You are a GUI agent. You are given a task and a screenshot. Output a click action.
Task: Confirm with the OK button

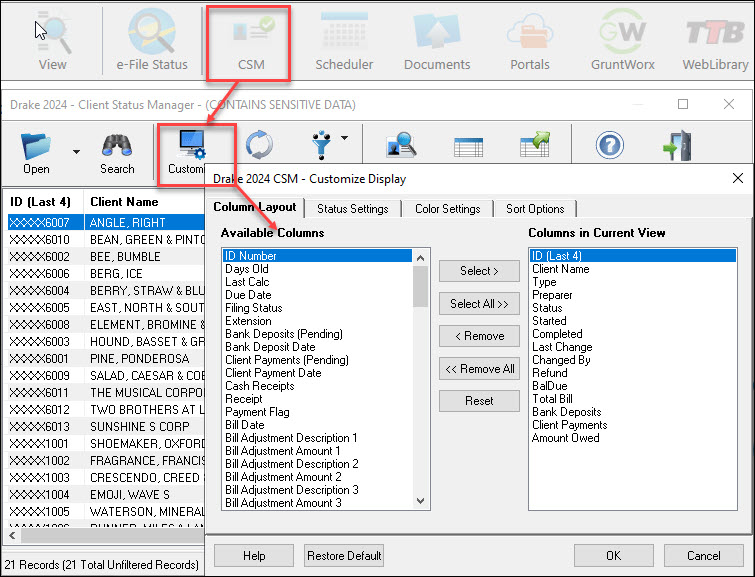(x=613, y=555)
